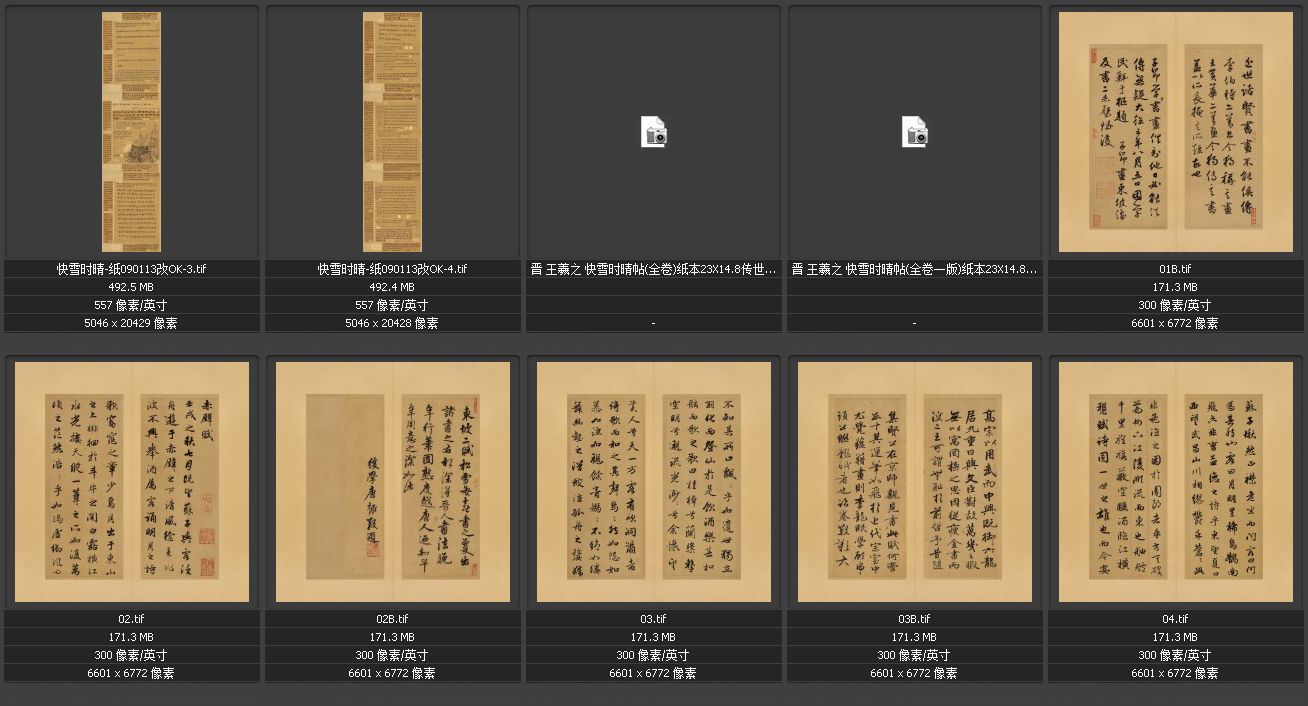Viewport: 1308px width, 706px height.
Task: Pick the 03B.tif calligraphy thumbnail
Action: (915, 482)
